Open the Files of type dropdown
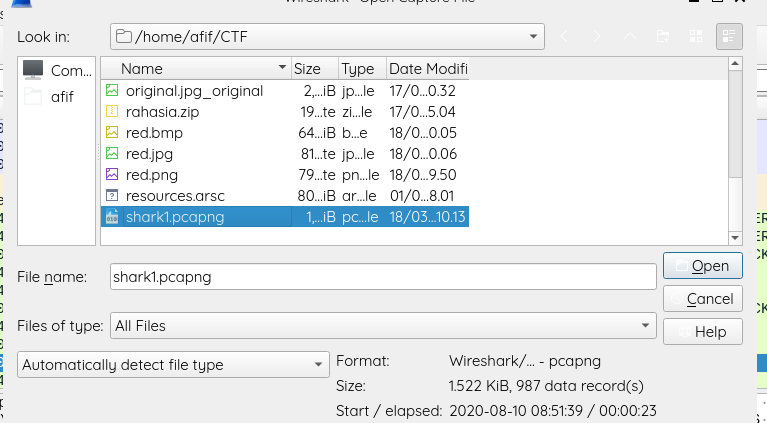 pyautogui.click(x=383, y=326)
